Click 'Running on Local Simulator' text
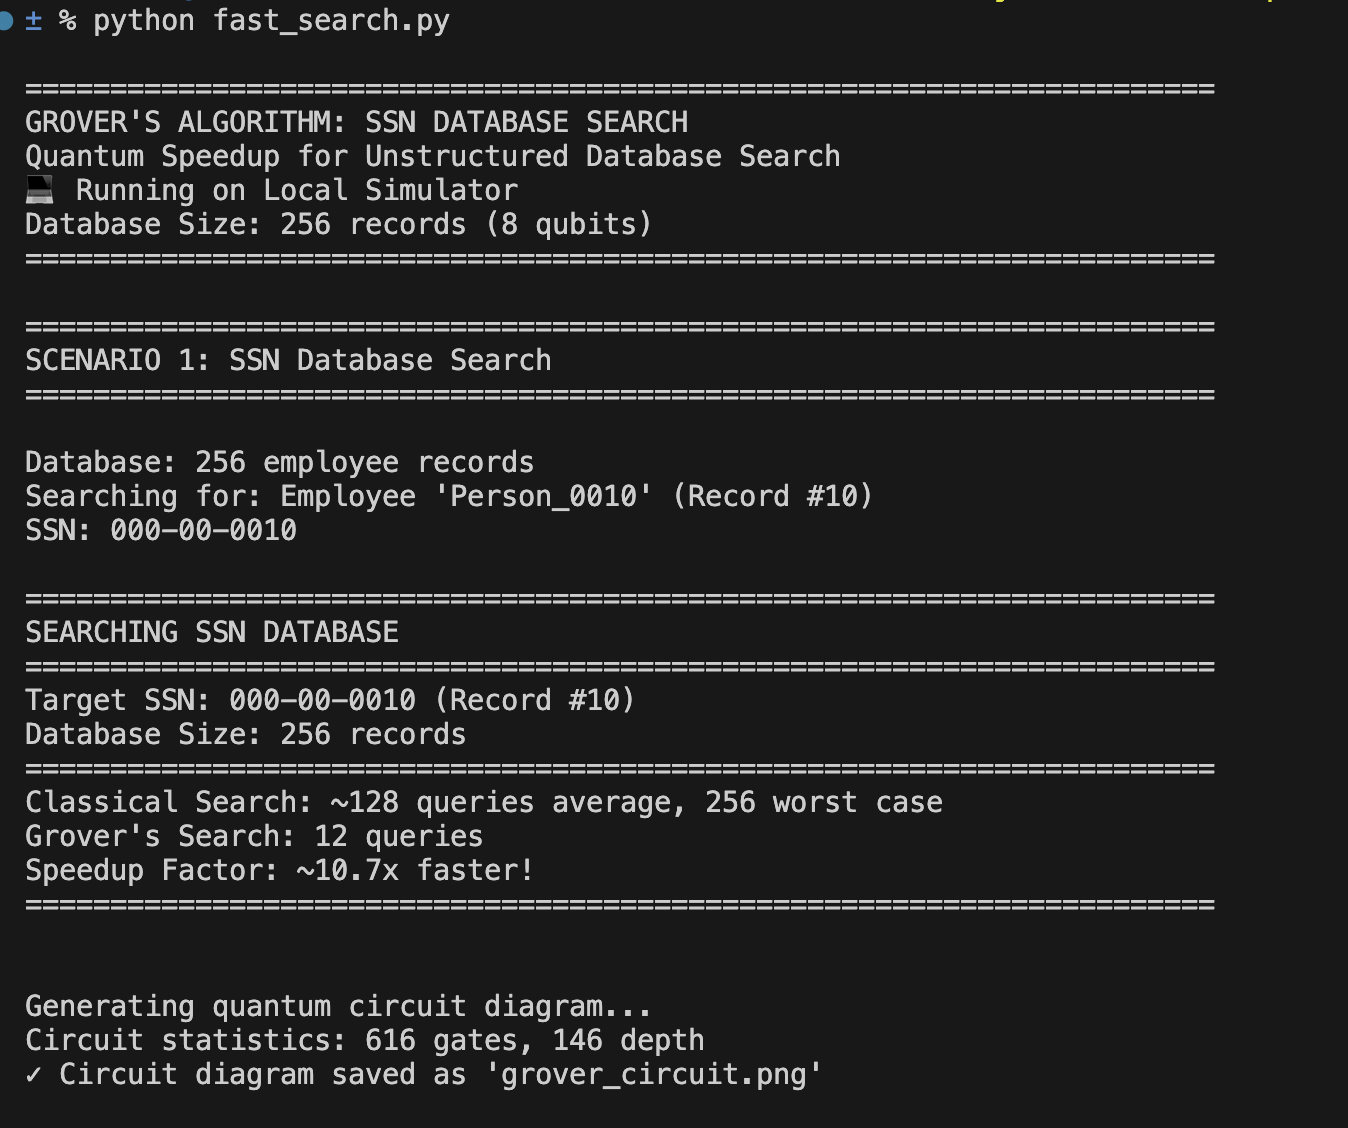 [x=297, y=190]
